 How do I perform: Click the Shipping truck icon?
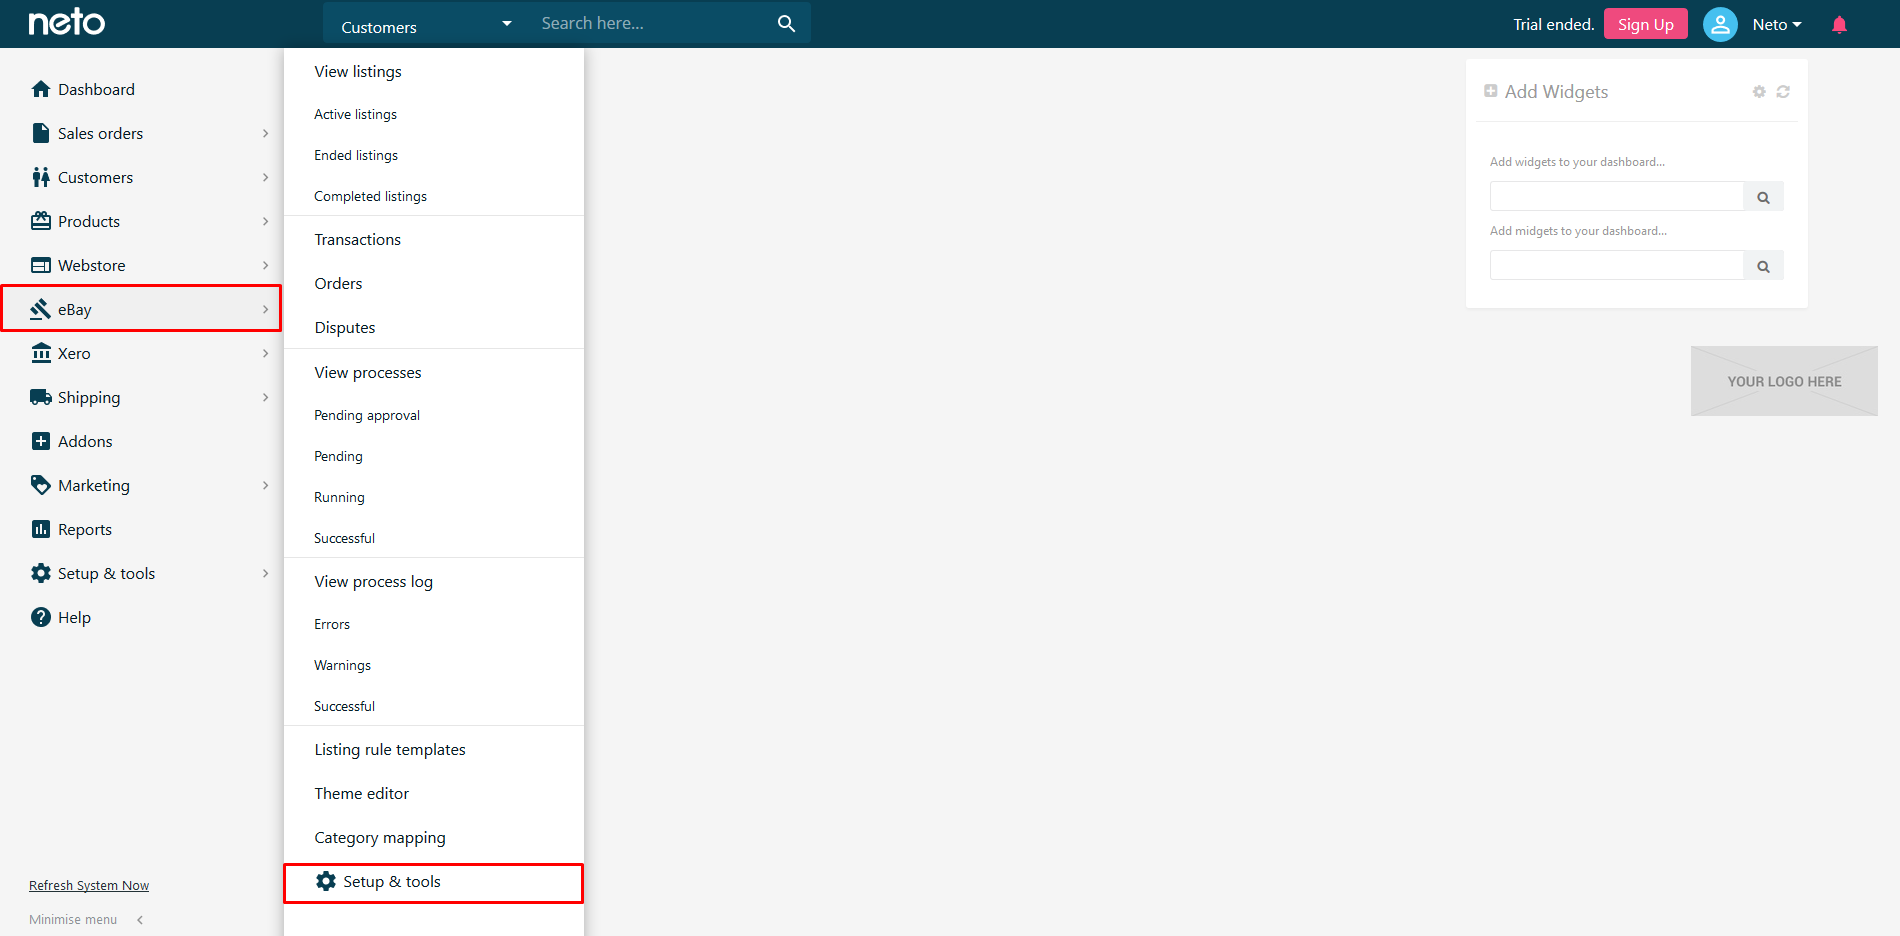click(41, 397)
